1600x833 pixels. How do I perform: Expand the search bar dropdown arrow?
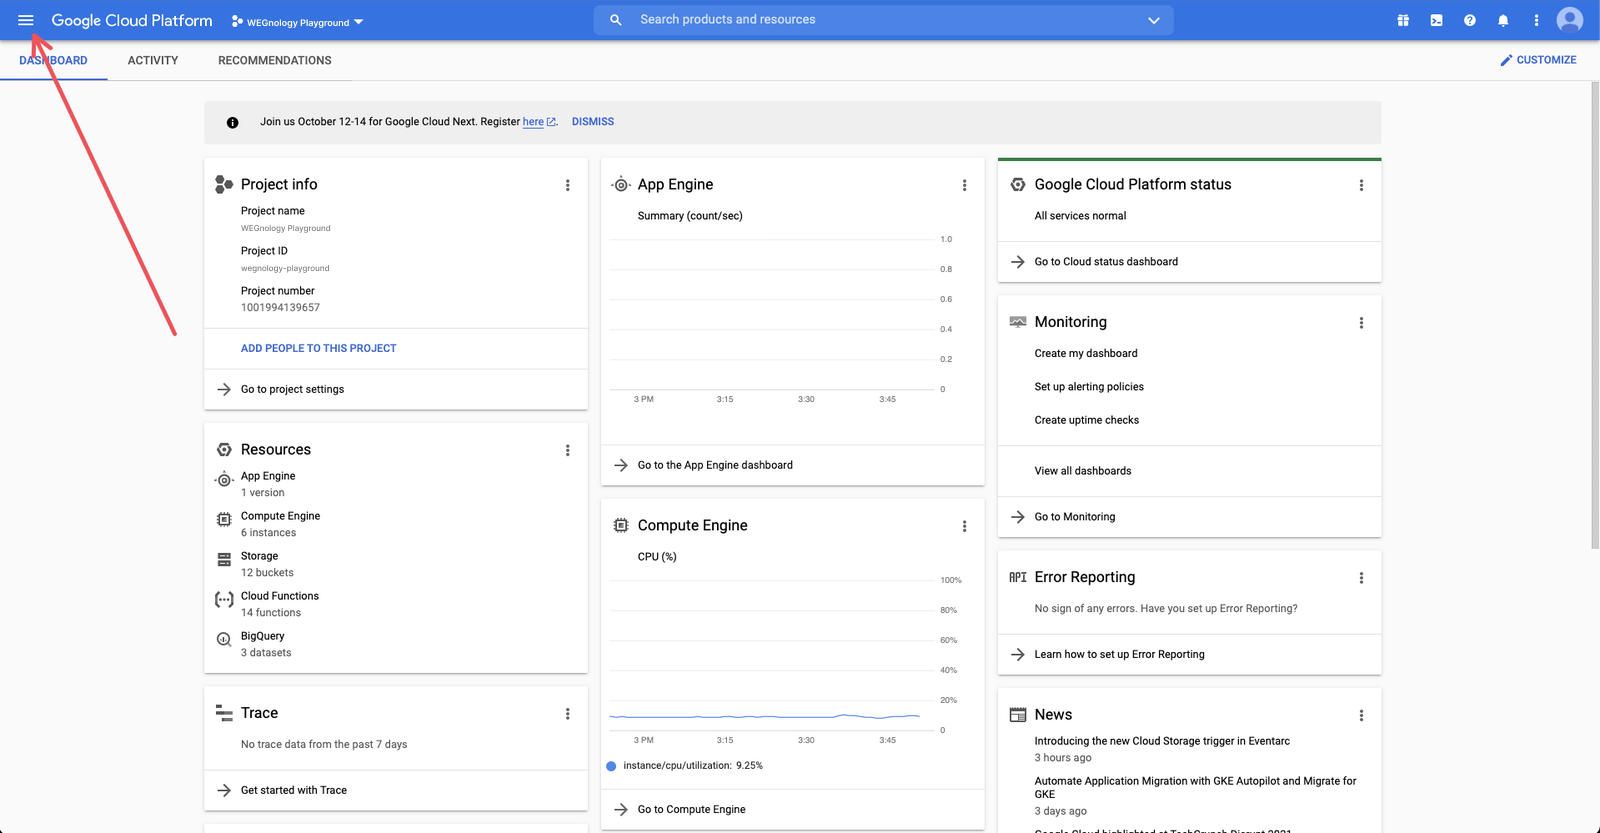click(x=1154, y=20)
